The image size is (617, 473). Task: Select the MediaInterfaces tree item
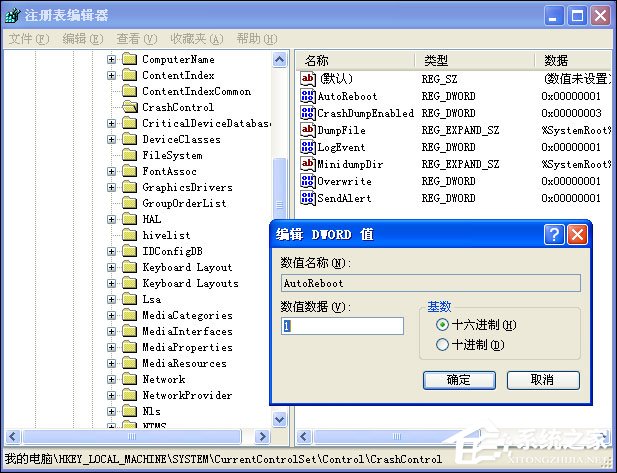coord(187,331)
